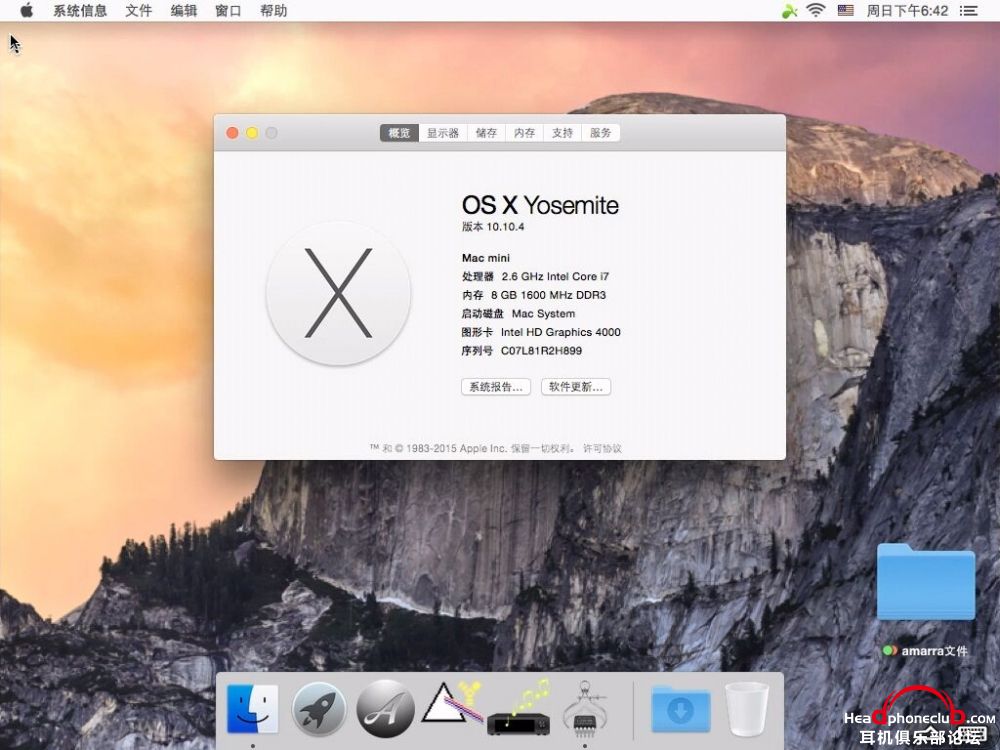The width and height of the screenshot is (1000, 750).
Task: Open the audio receiver music app in Dock
Action: click(519, 708)
